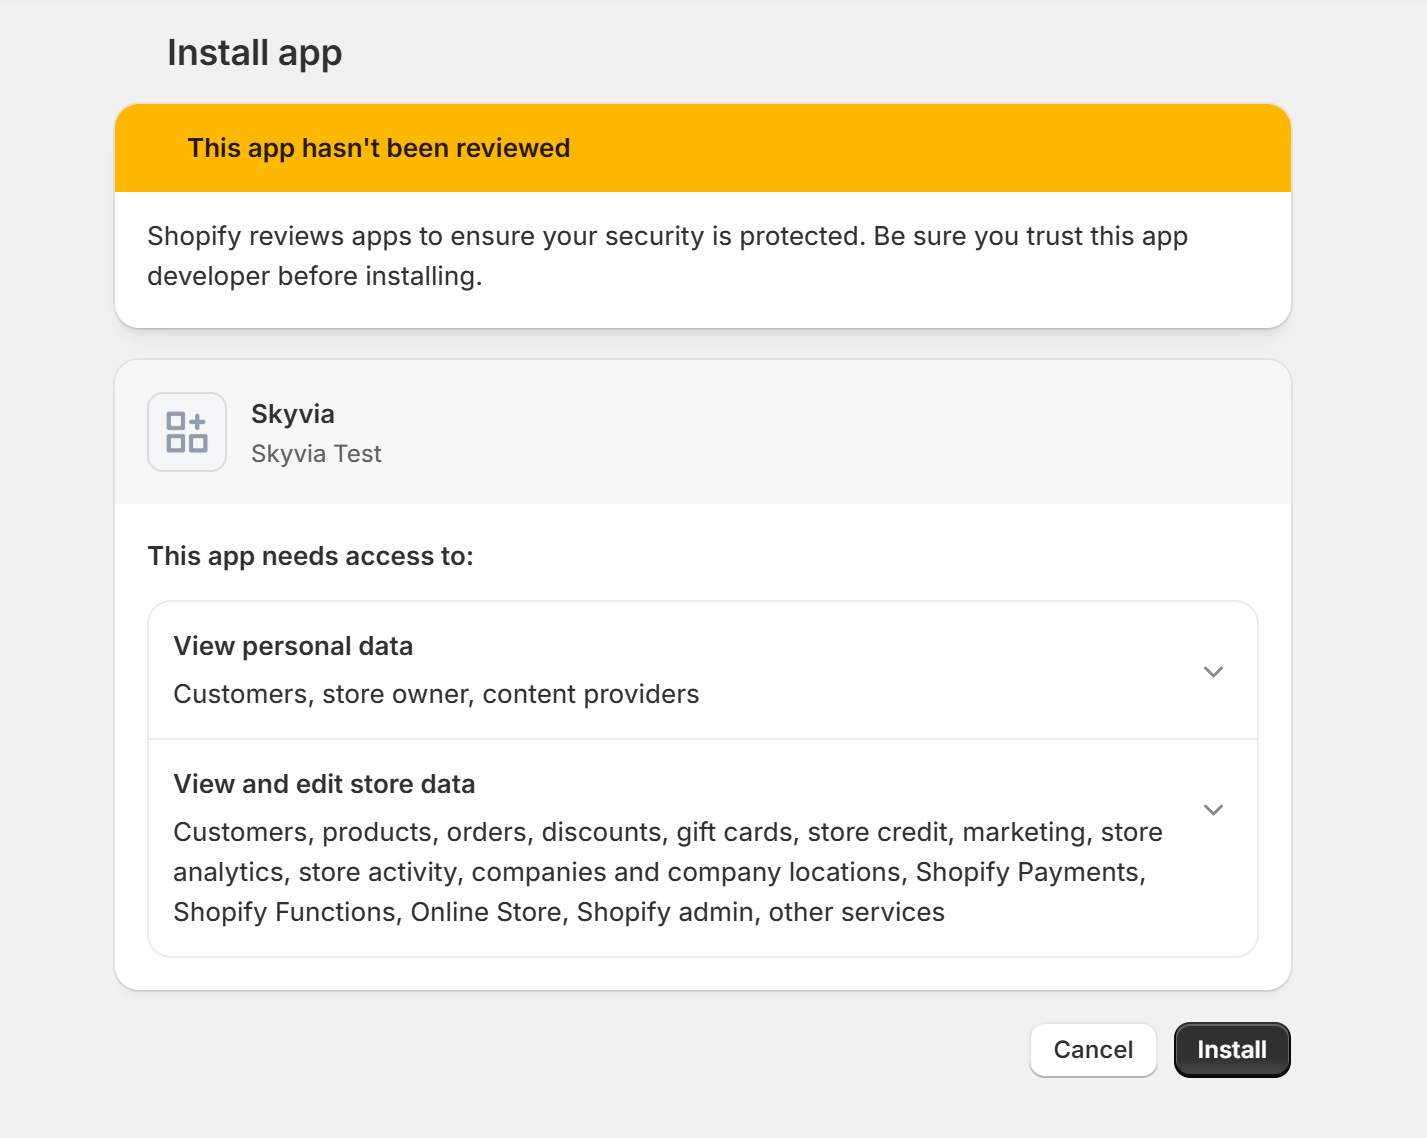Click the Install button
1427x1138 pixels.
click(x=1231, y=1050)
